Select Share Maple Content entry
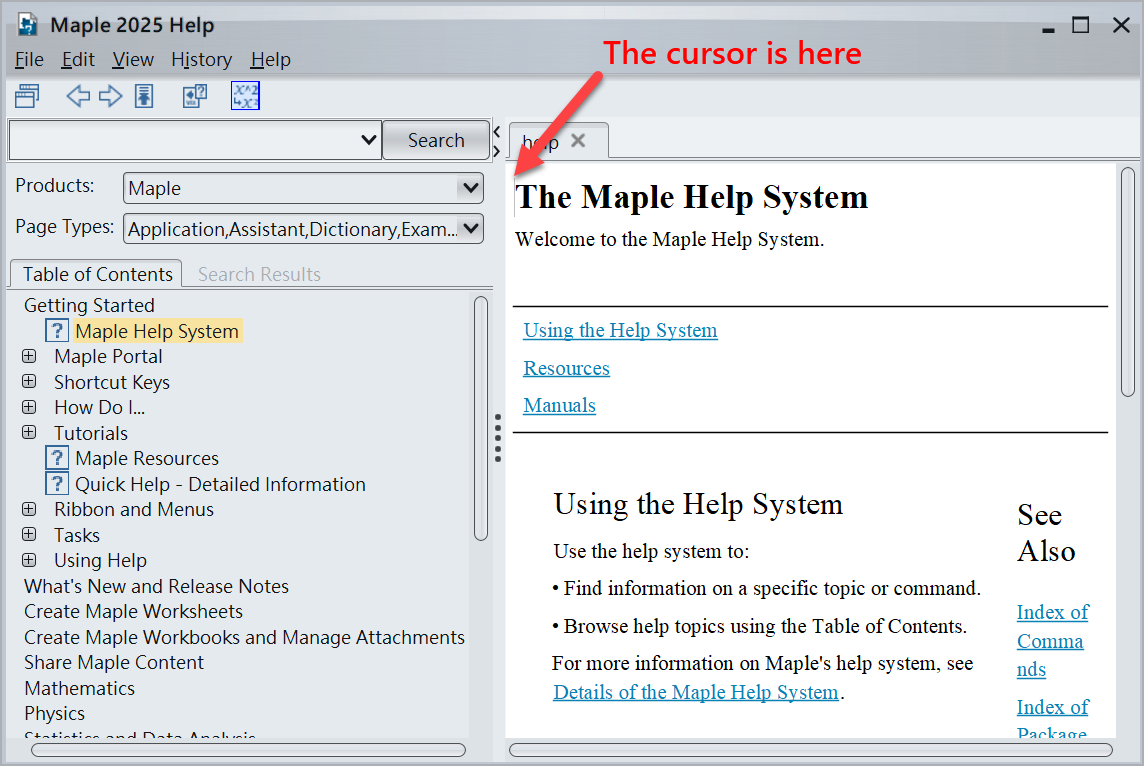Image resolution: width=1144 pixels, height=766 pixels. tap(114, 662)
